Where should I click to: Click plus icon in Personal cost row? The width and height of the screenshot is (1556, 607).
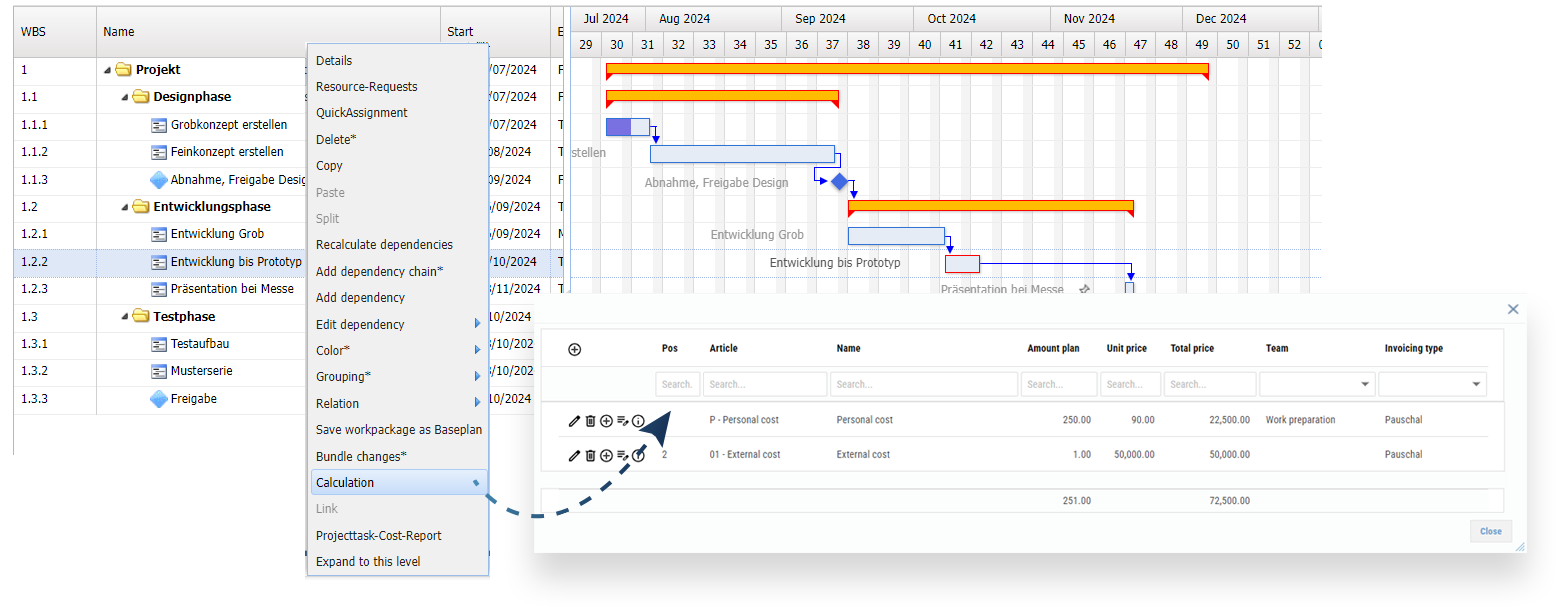click(606, 421)
